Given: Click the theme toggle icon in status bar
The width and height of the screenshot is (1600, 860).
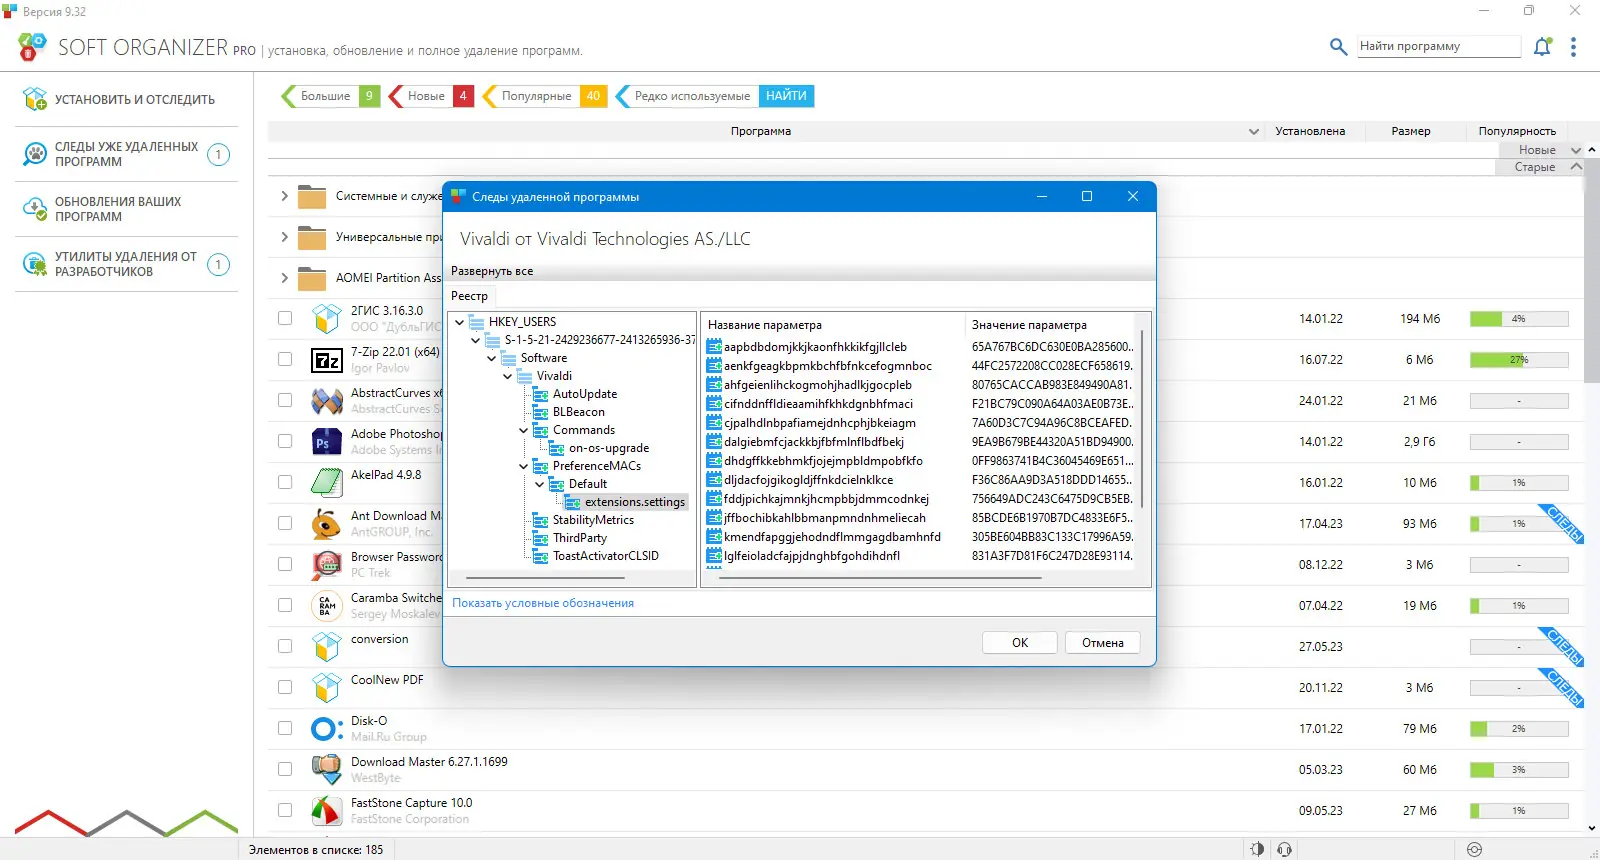Looking at the screenshot, I should [x=1257, y=849].
